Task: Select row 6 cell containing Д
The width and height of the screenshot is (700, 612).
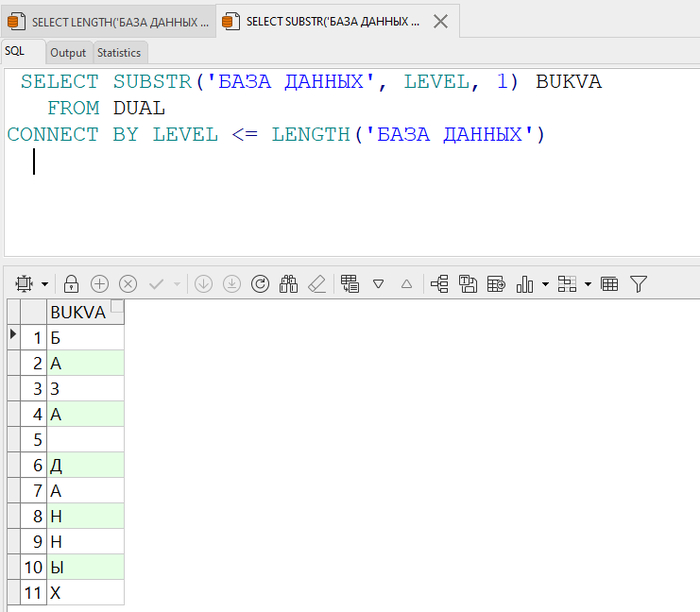Action: point(85,465)
